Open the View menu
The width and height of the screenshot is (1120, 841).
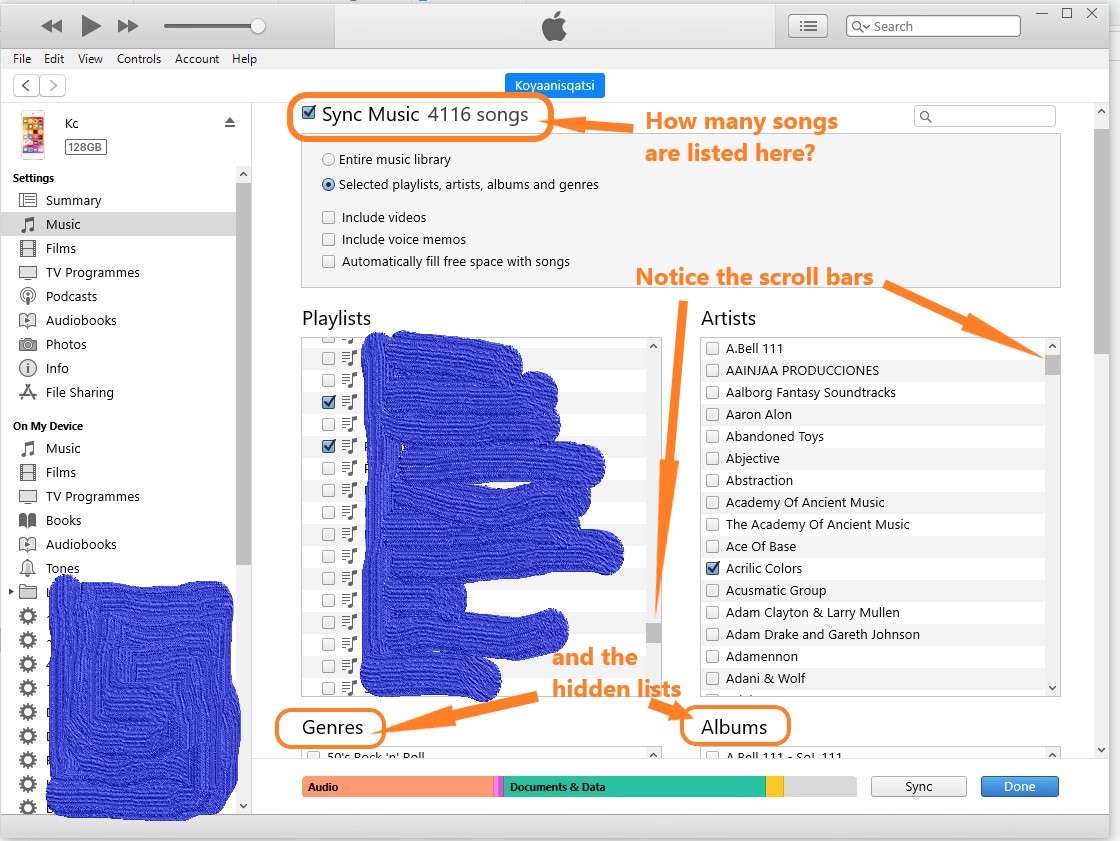click(x=90, y=59)
